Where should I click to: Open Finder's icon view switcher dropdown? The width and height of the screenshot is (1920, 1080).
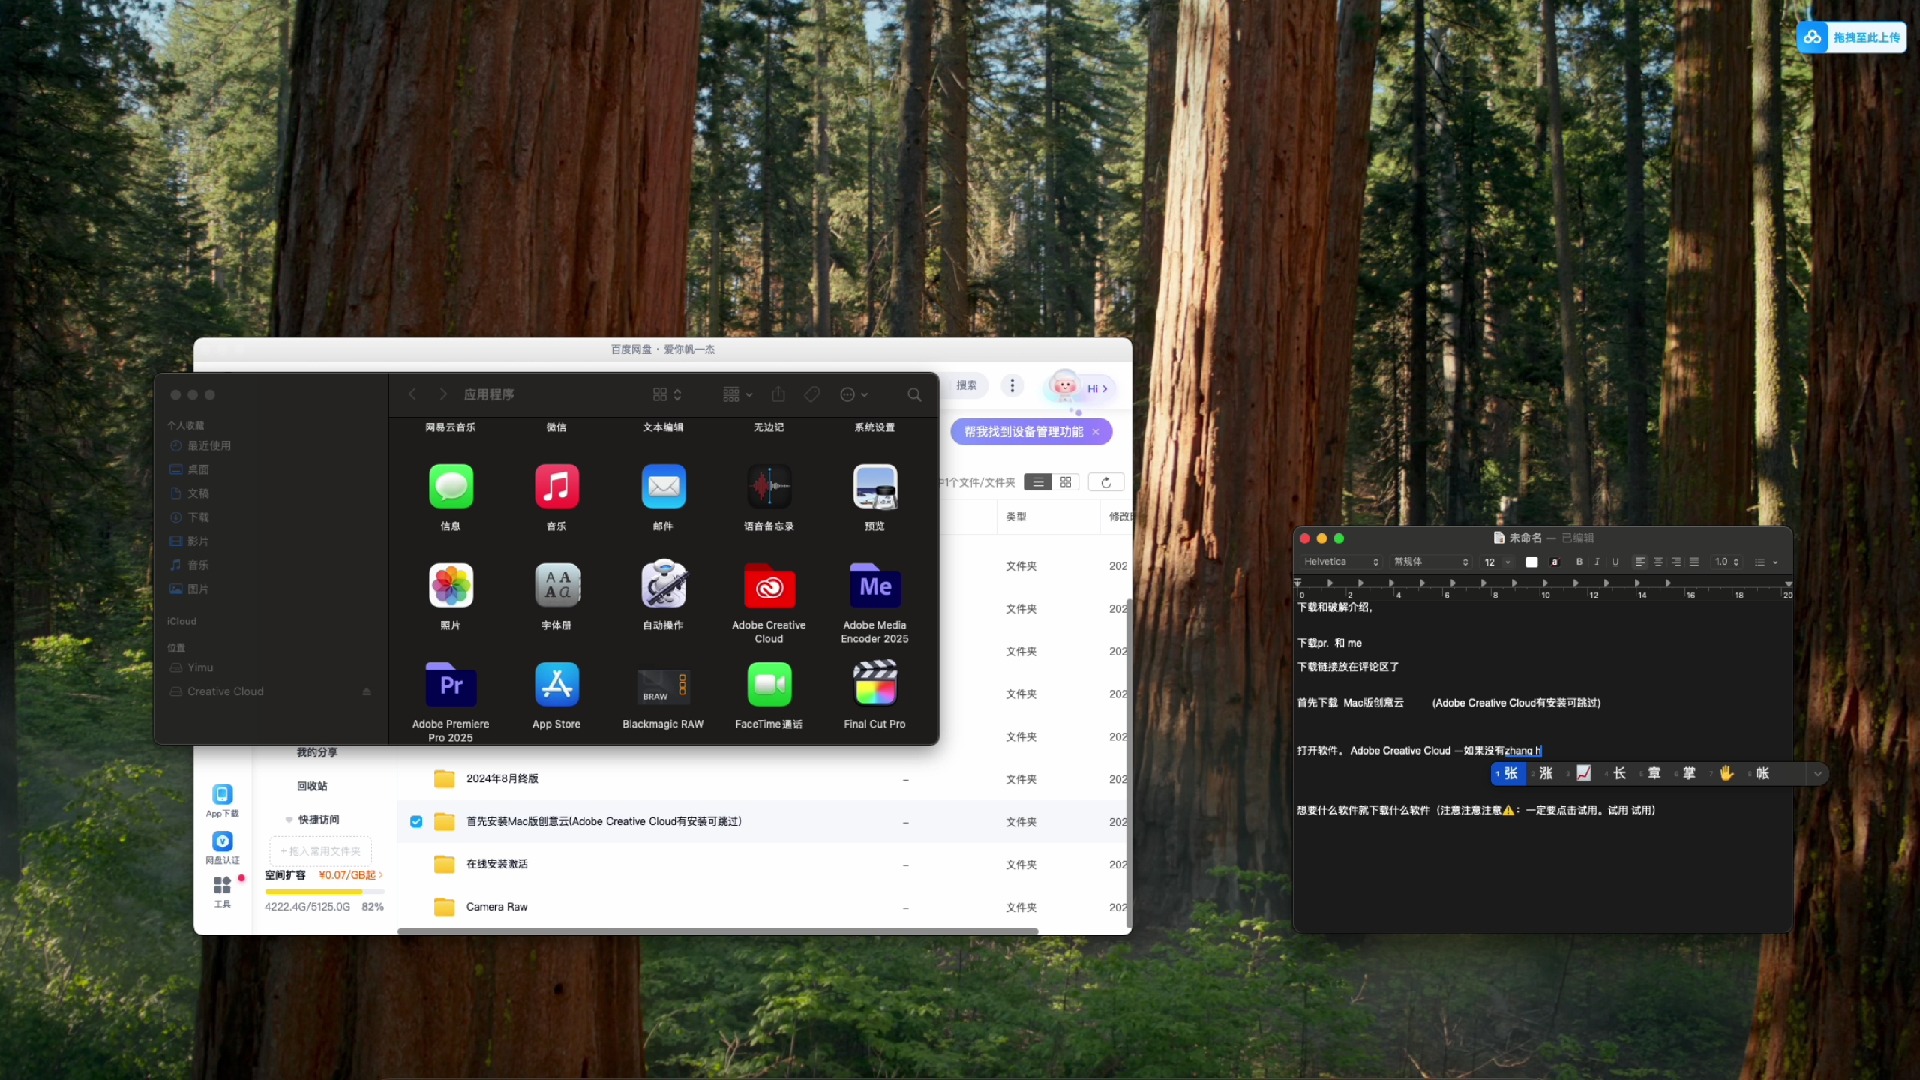pyautogui.click(x=667, y=394)
